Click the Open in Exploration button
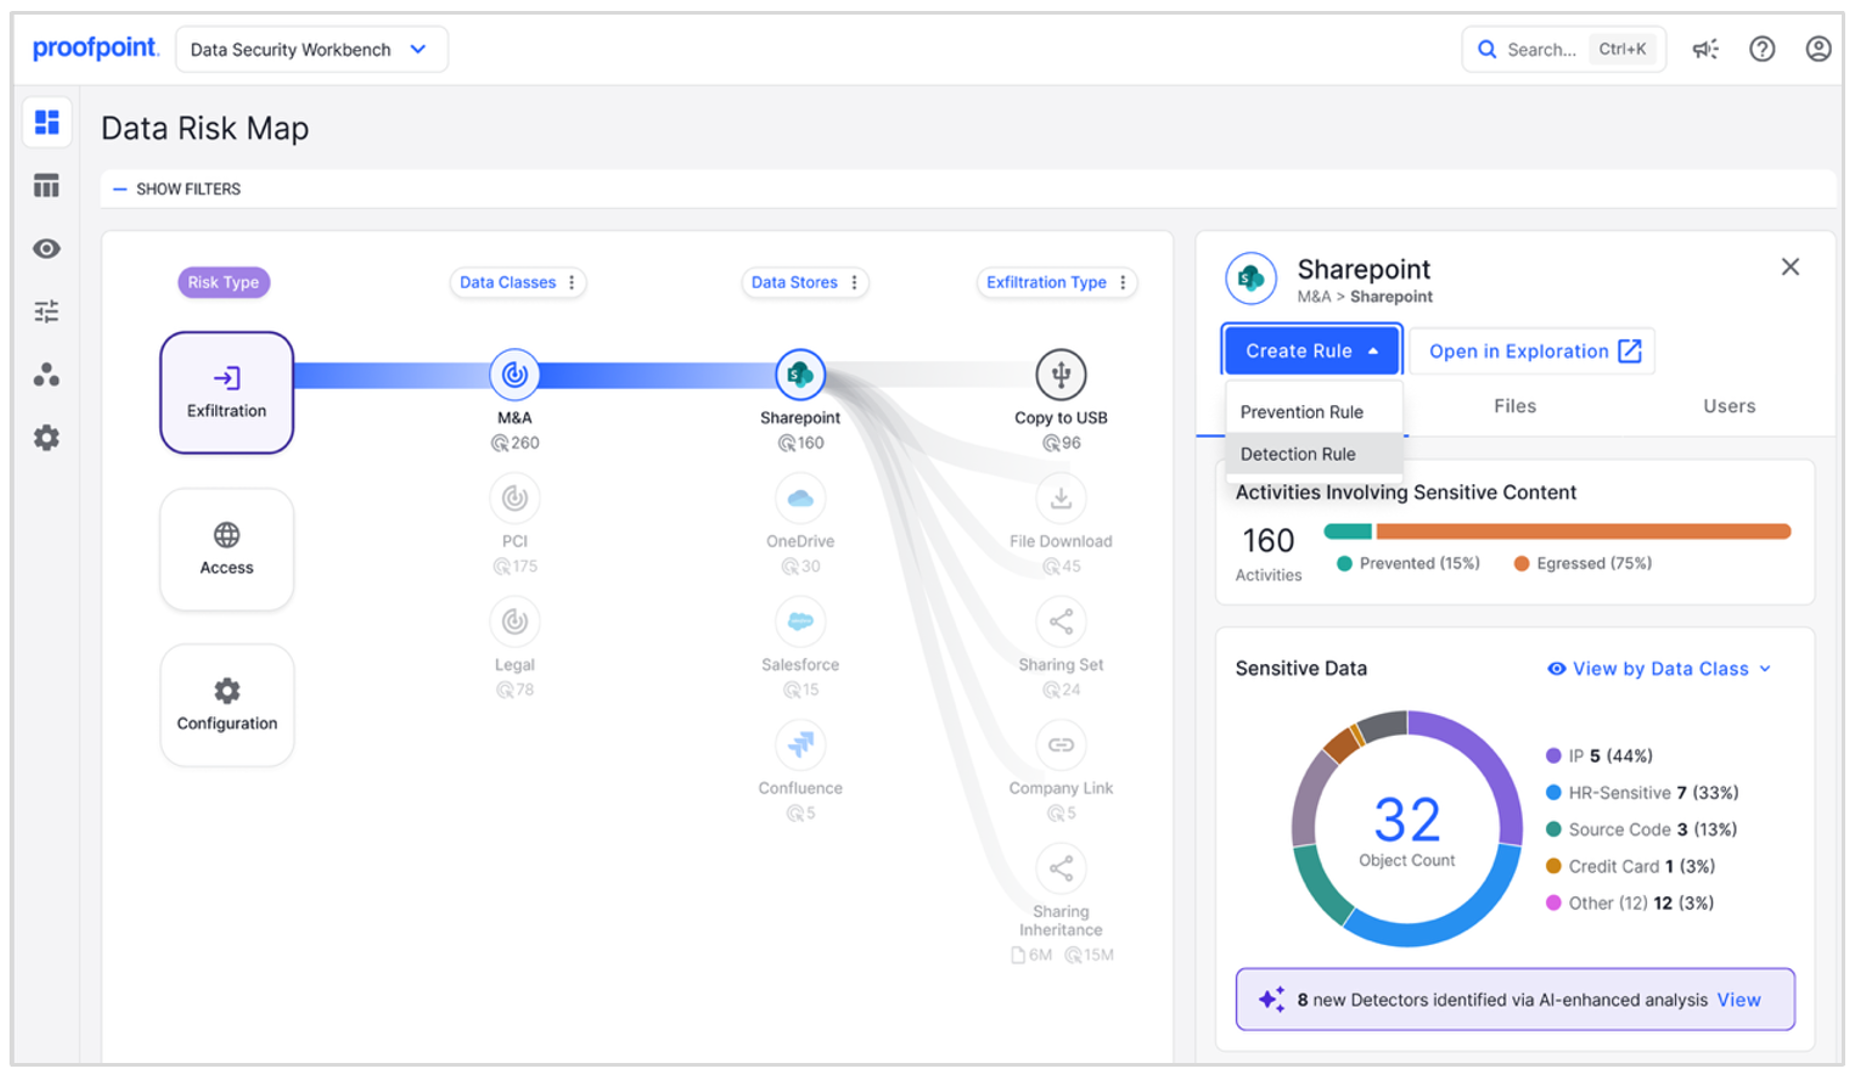The width and height of the screenshot is (1856, 1080). (x=1533, y=351)
